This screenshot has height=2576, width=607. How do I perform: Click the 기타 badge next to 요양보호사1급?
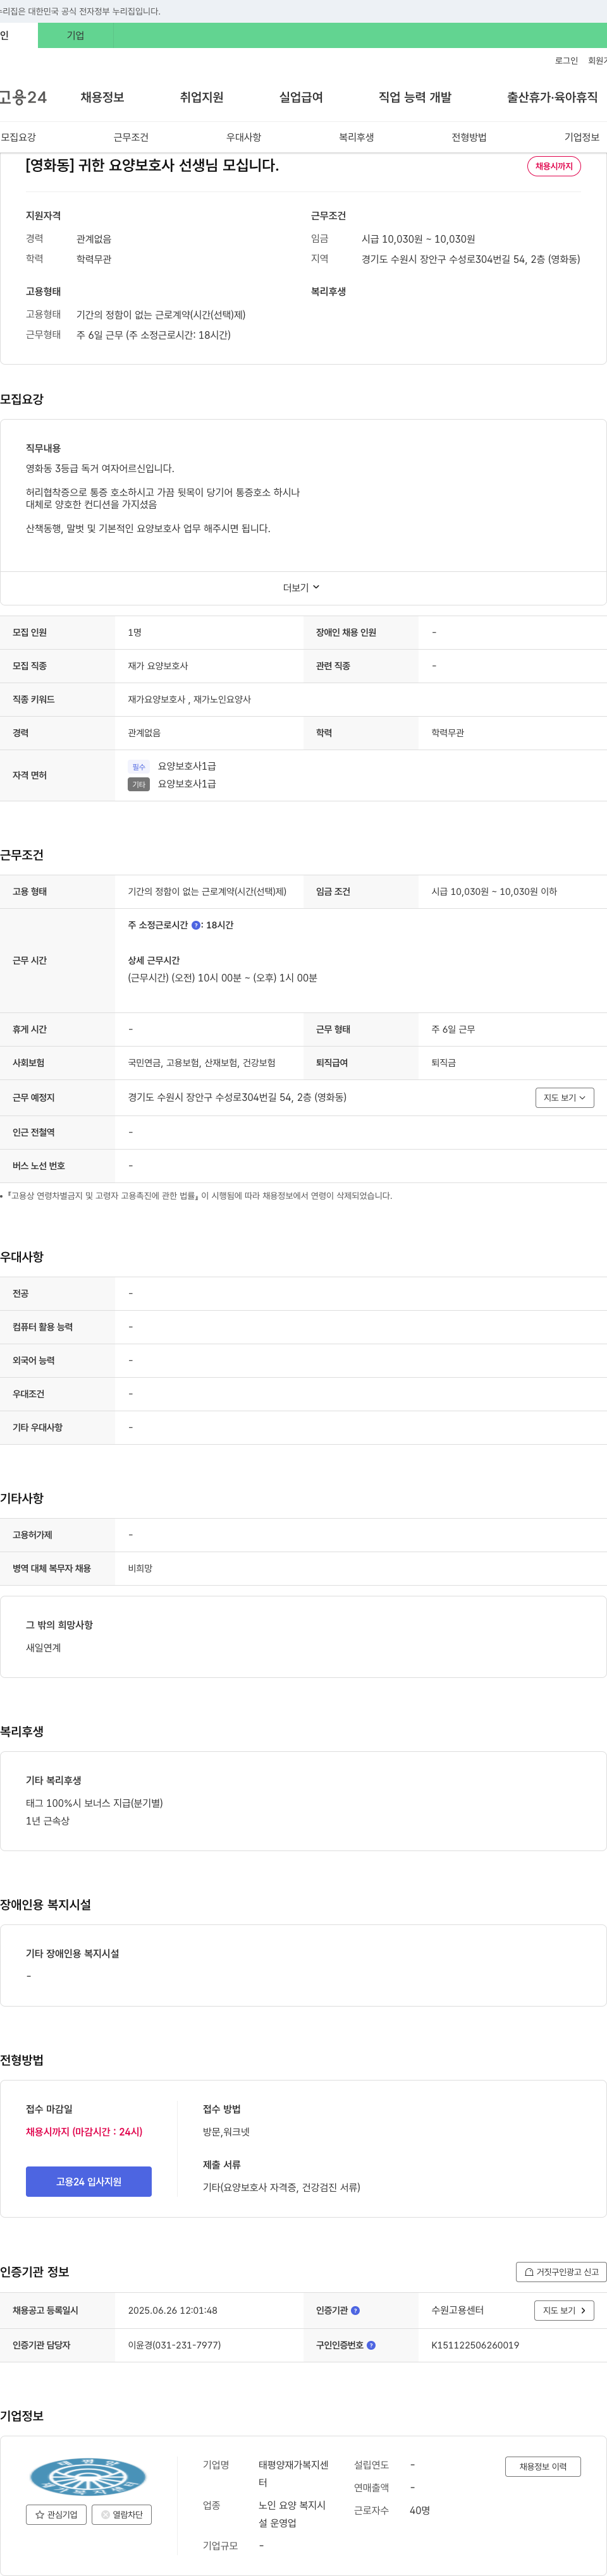point(139,784)
